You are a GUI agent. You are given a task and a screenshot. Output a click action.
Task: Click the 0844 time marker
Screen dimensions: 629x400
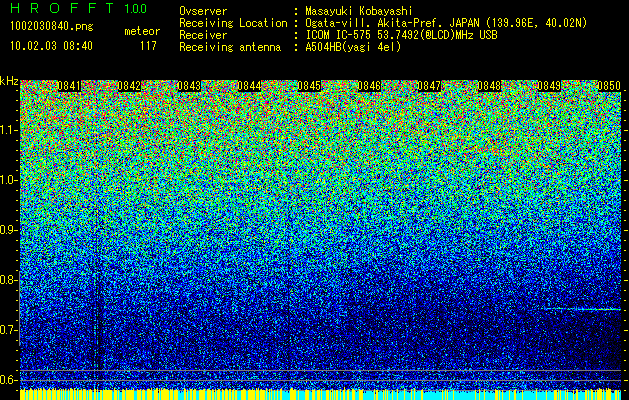(x=249, y=86)
